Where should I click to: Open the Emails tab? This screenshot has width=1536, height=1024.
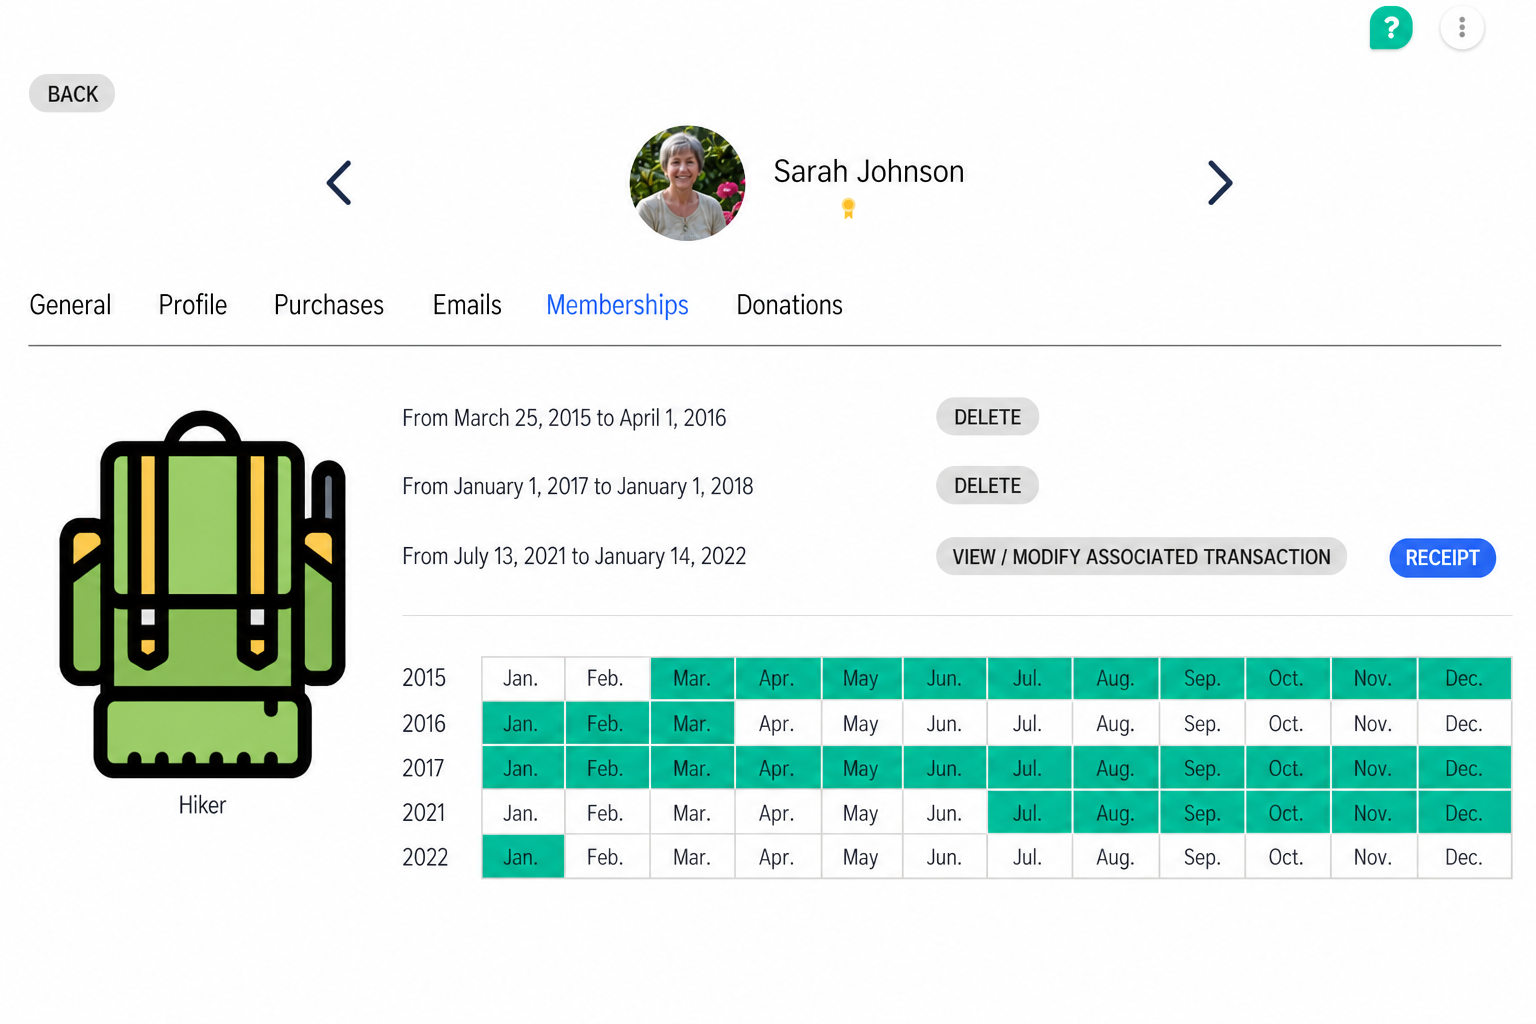pos(467,305)
